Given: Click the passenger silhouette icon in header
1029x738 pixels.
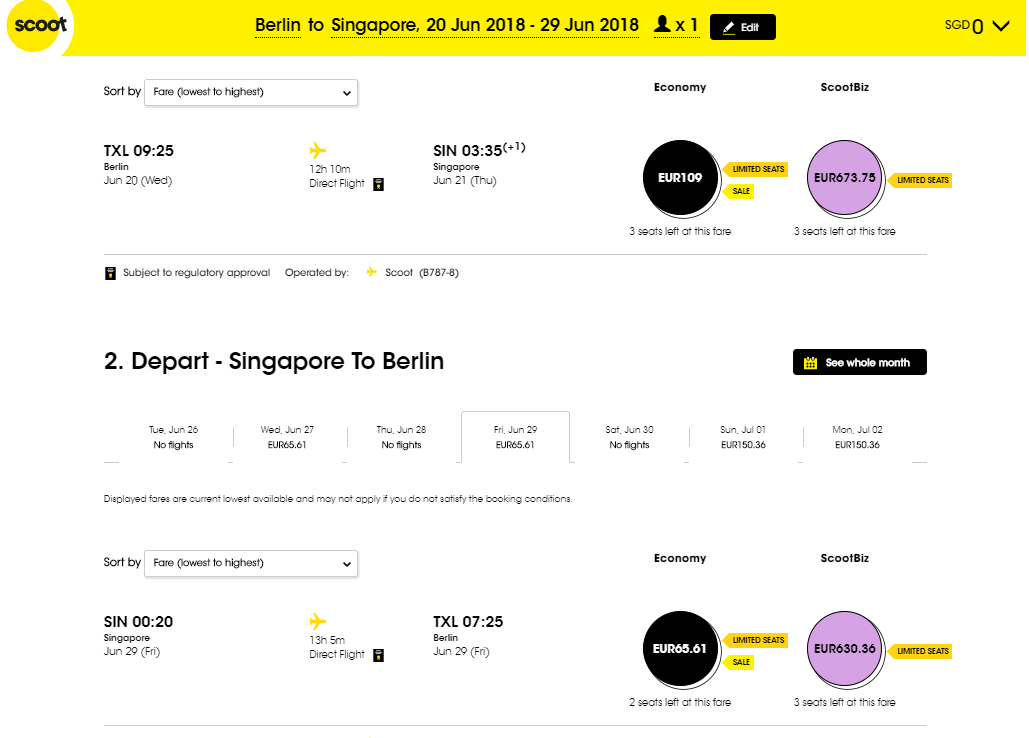Looking at the screenshot, I should [663, 24].
